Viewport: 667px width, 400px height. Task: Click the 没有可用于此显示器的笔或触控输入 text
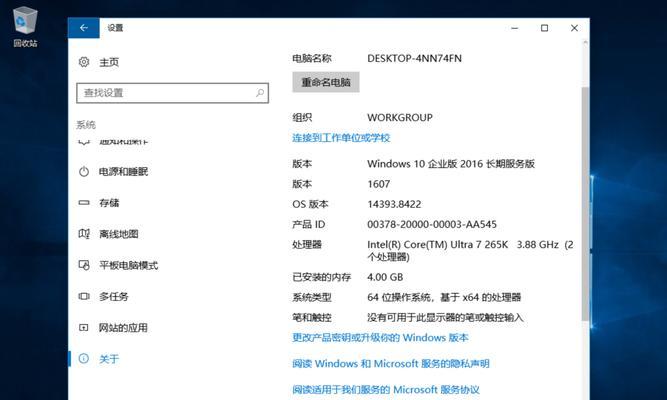point(445,317)
